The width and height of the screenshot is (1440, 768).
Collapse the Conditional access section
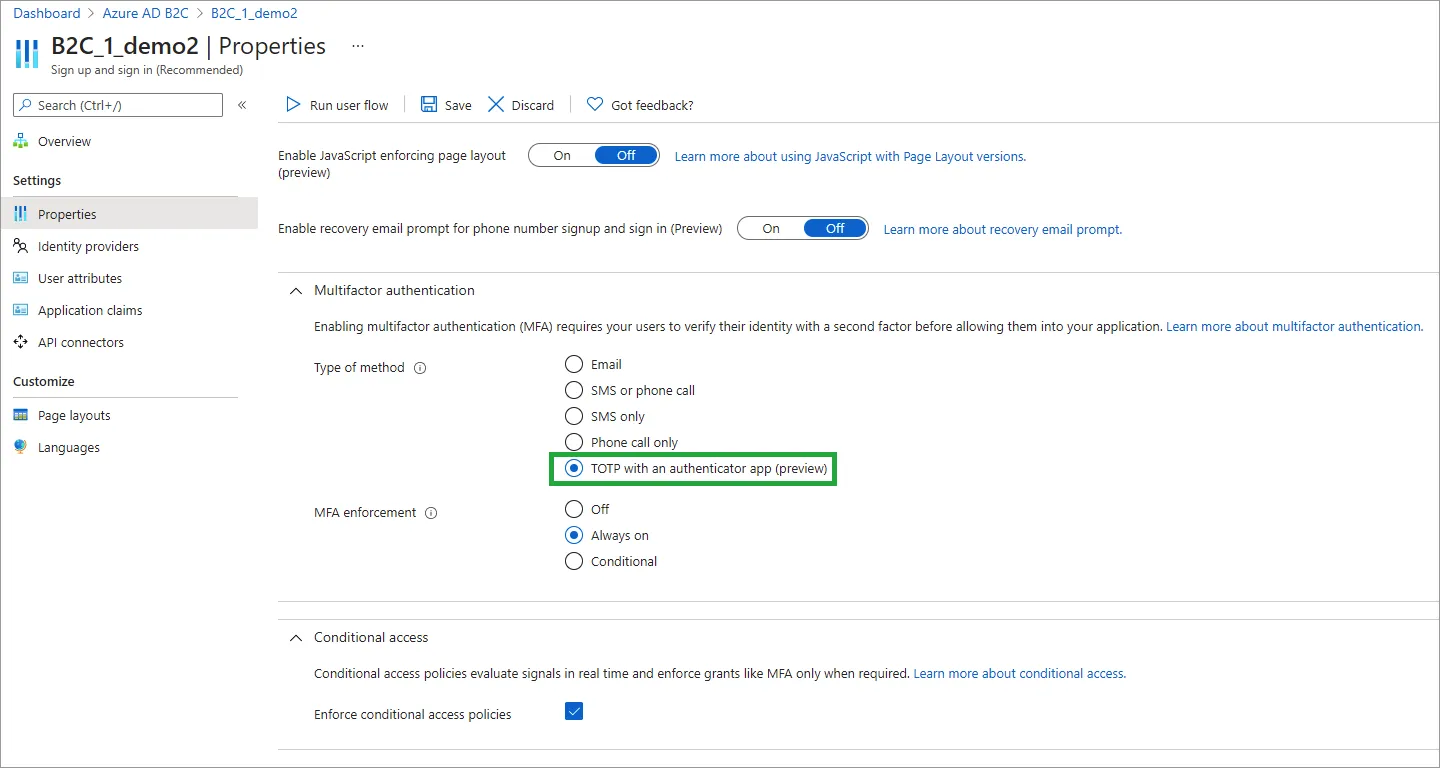(x=295, y=638)
